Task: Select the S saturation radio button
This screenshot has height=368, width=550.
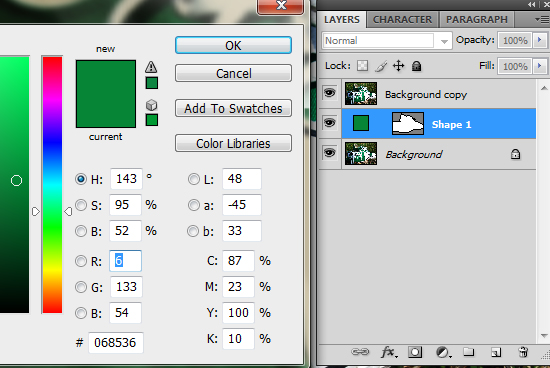Action: pyautogui.click(x=81, y=205)
